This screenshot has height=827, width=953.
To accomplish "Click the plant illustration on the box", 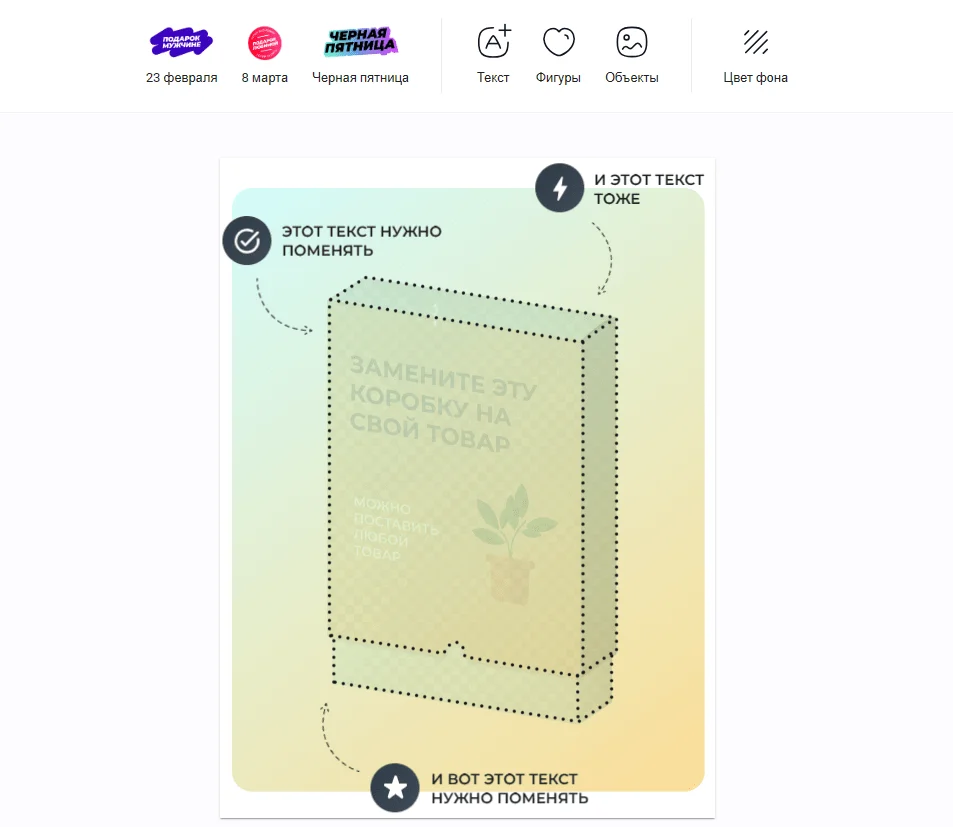I will coord(512,543).
